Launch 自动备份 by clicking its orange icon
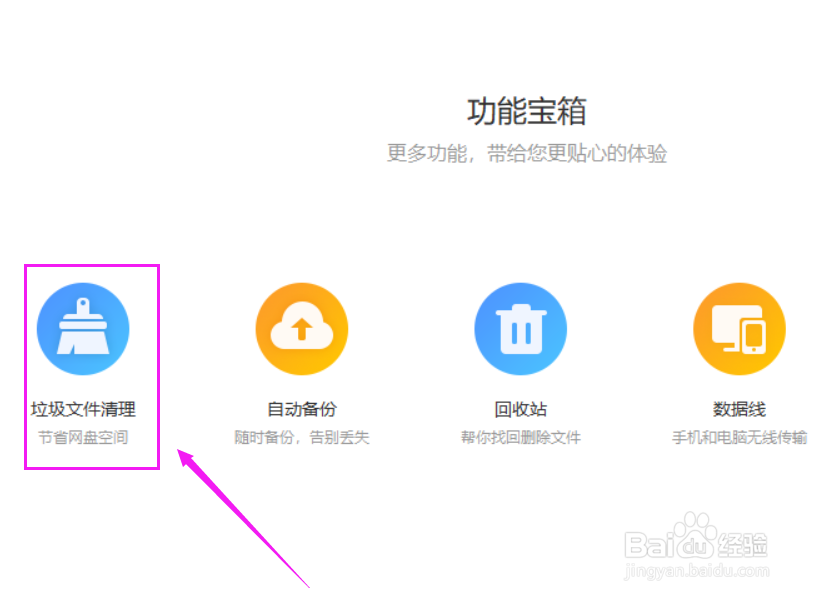814x599 pixels. click(x=301, y=326)
